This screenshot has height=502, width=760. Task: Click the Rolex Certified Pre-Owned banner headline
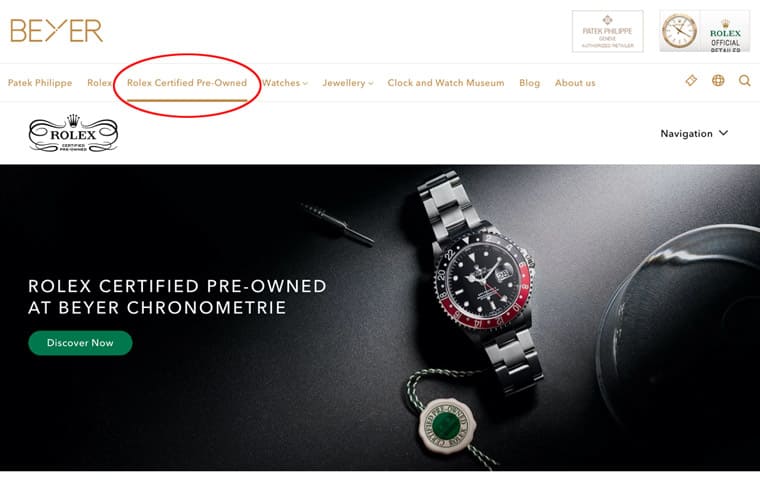177,297
